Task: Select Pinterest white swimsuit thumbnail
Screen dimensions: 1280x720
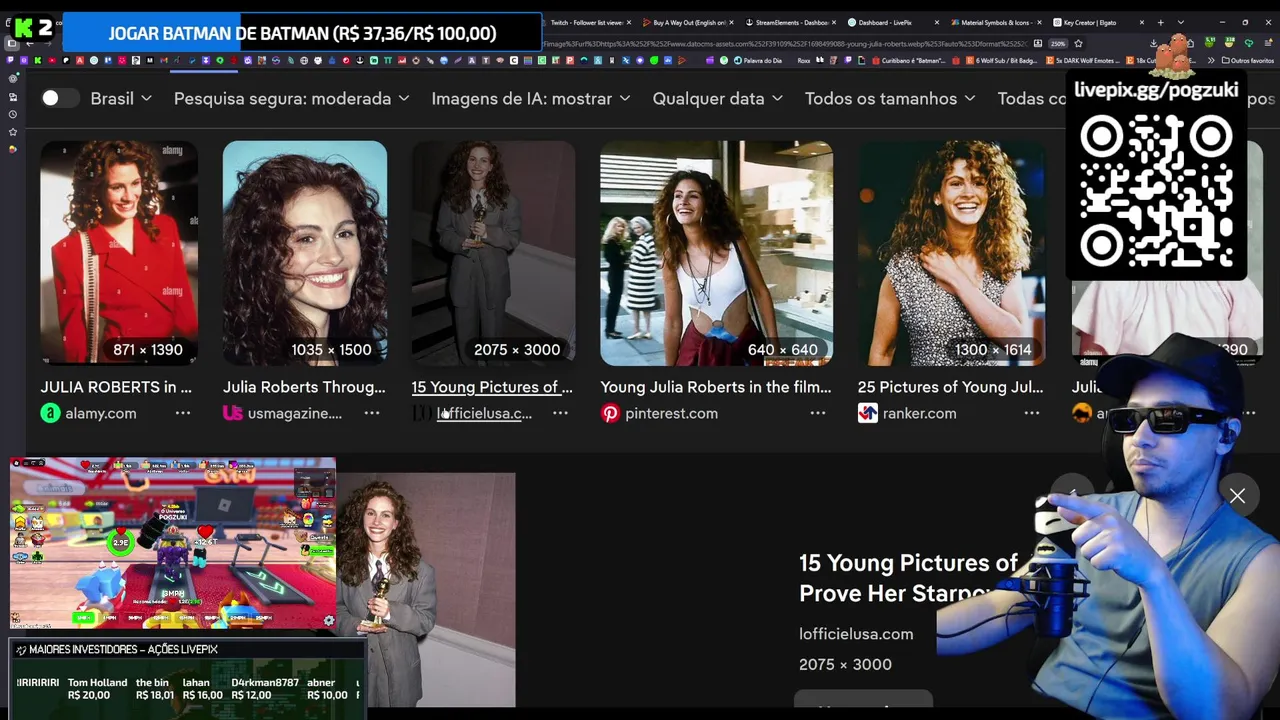Action: (x=716, y=253)
